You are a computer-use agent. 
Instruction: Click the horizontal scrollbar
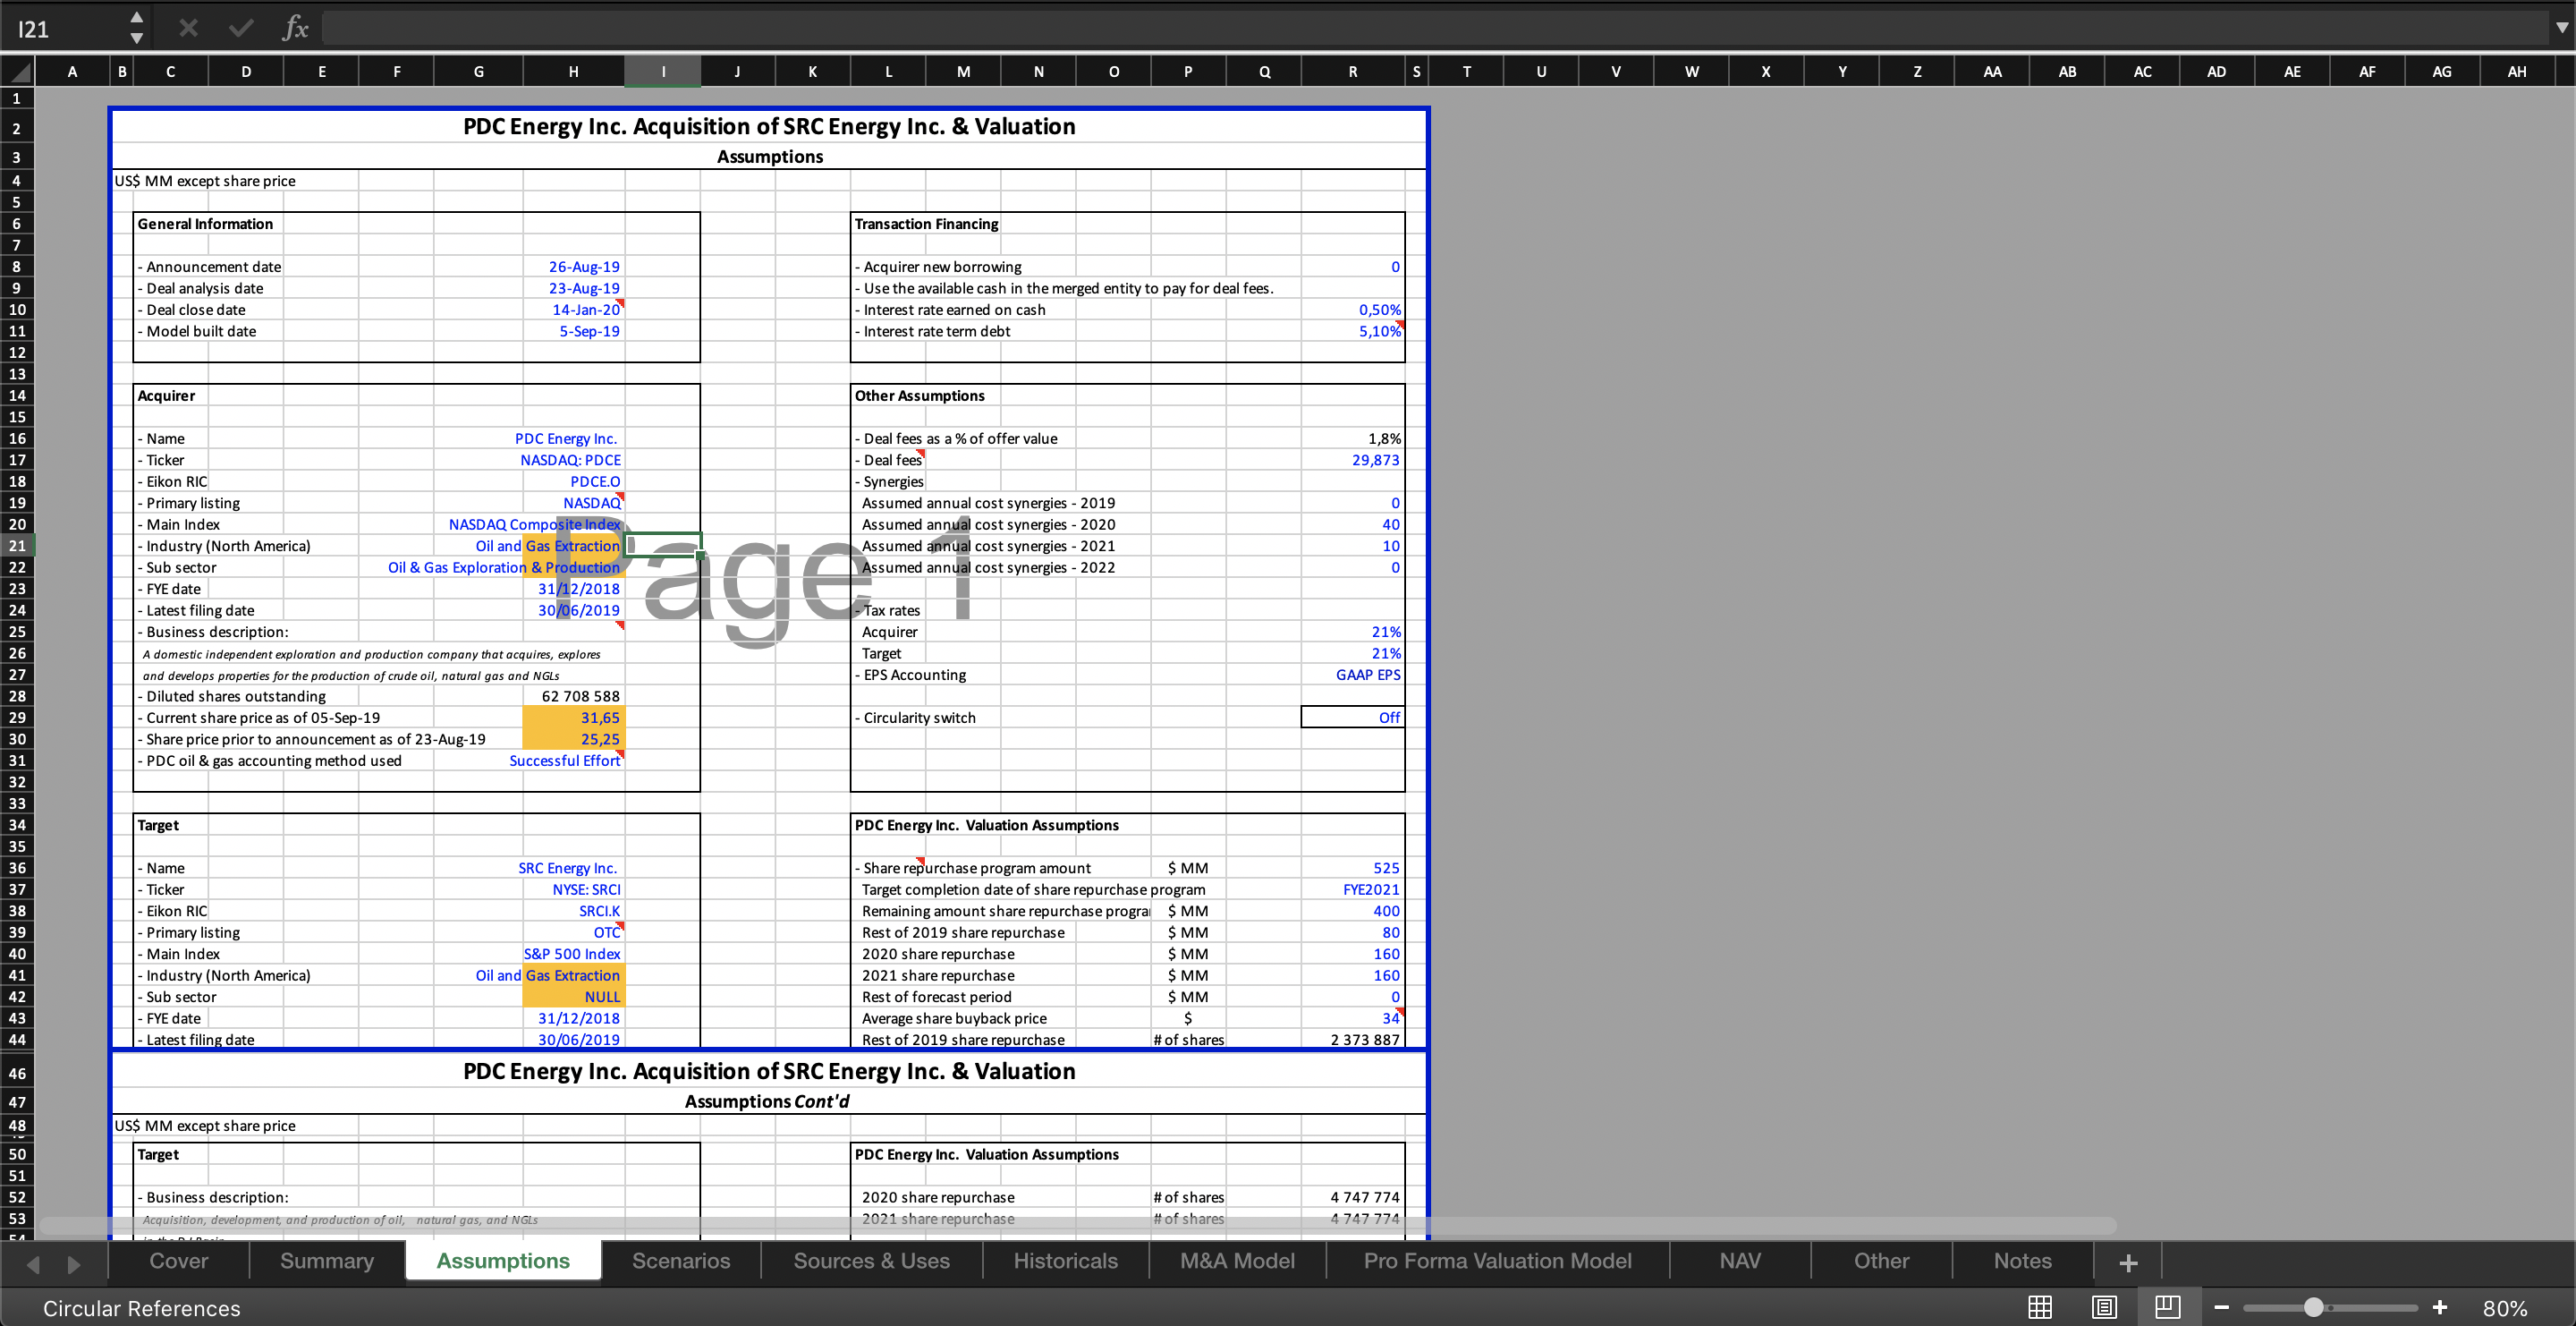pyautogui.click(x=1080, y=1225)
